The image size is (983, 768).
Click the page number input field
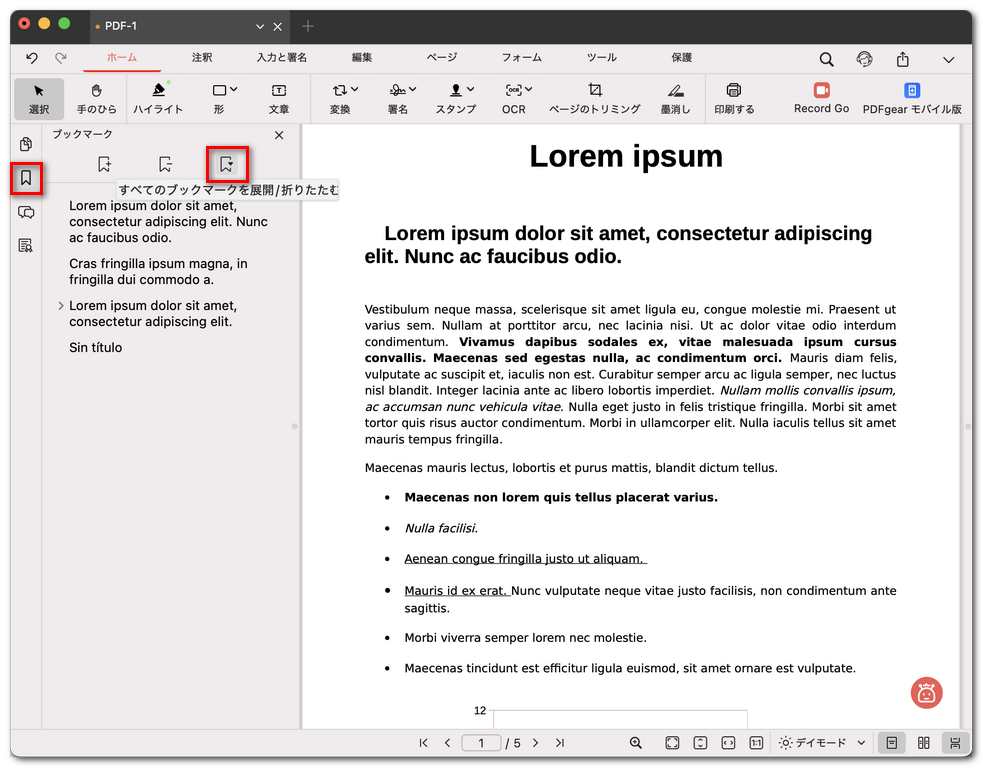click(x=482, y=743)
